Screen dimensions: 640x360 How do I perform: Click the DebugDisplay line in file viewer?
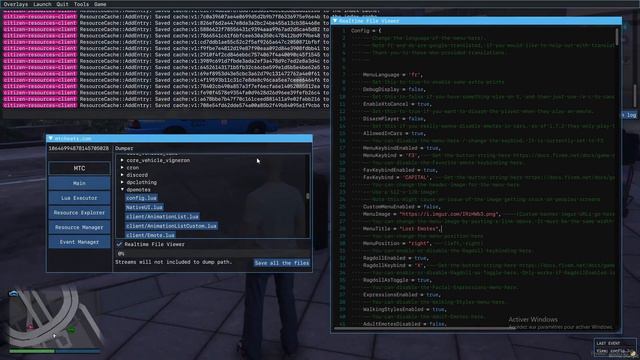394,89
